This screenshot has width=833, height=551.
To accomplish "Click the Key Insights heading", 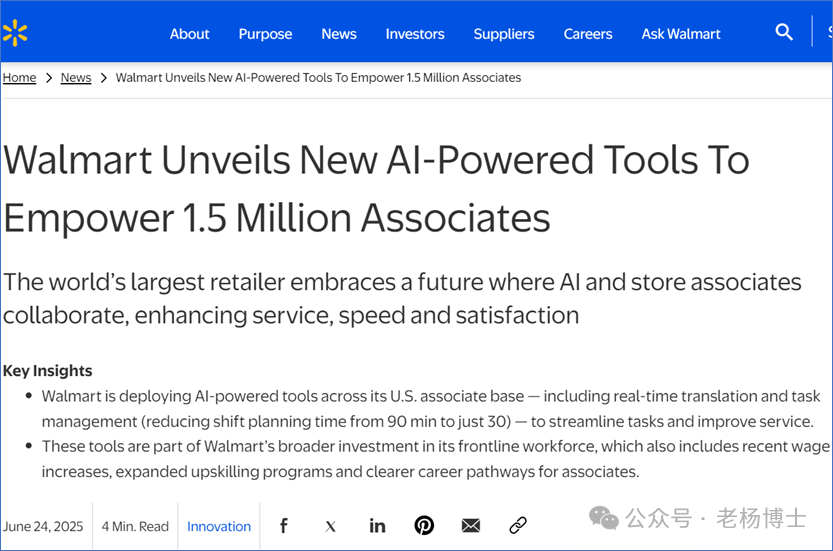I will (47, 371).
